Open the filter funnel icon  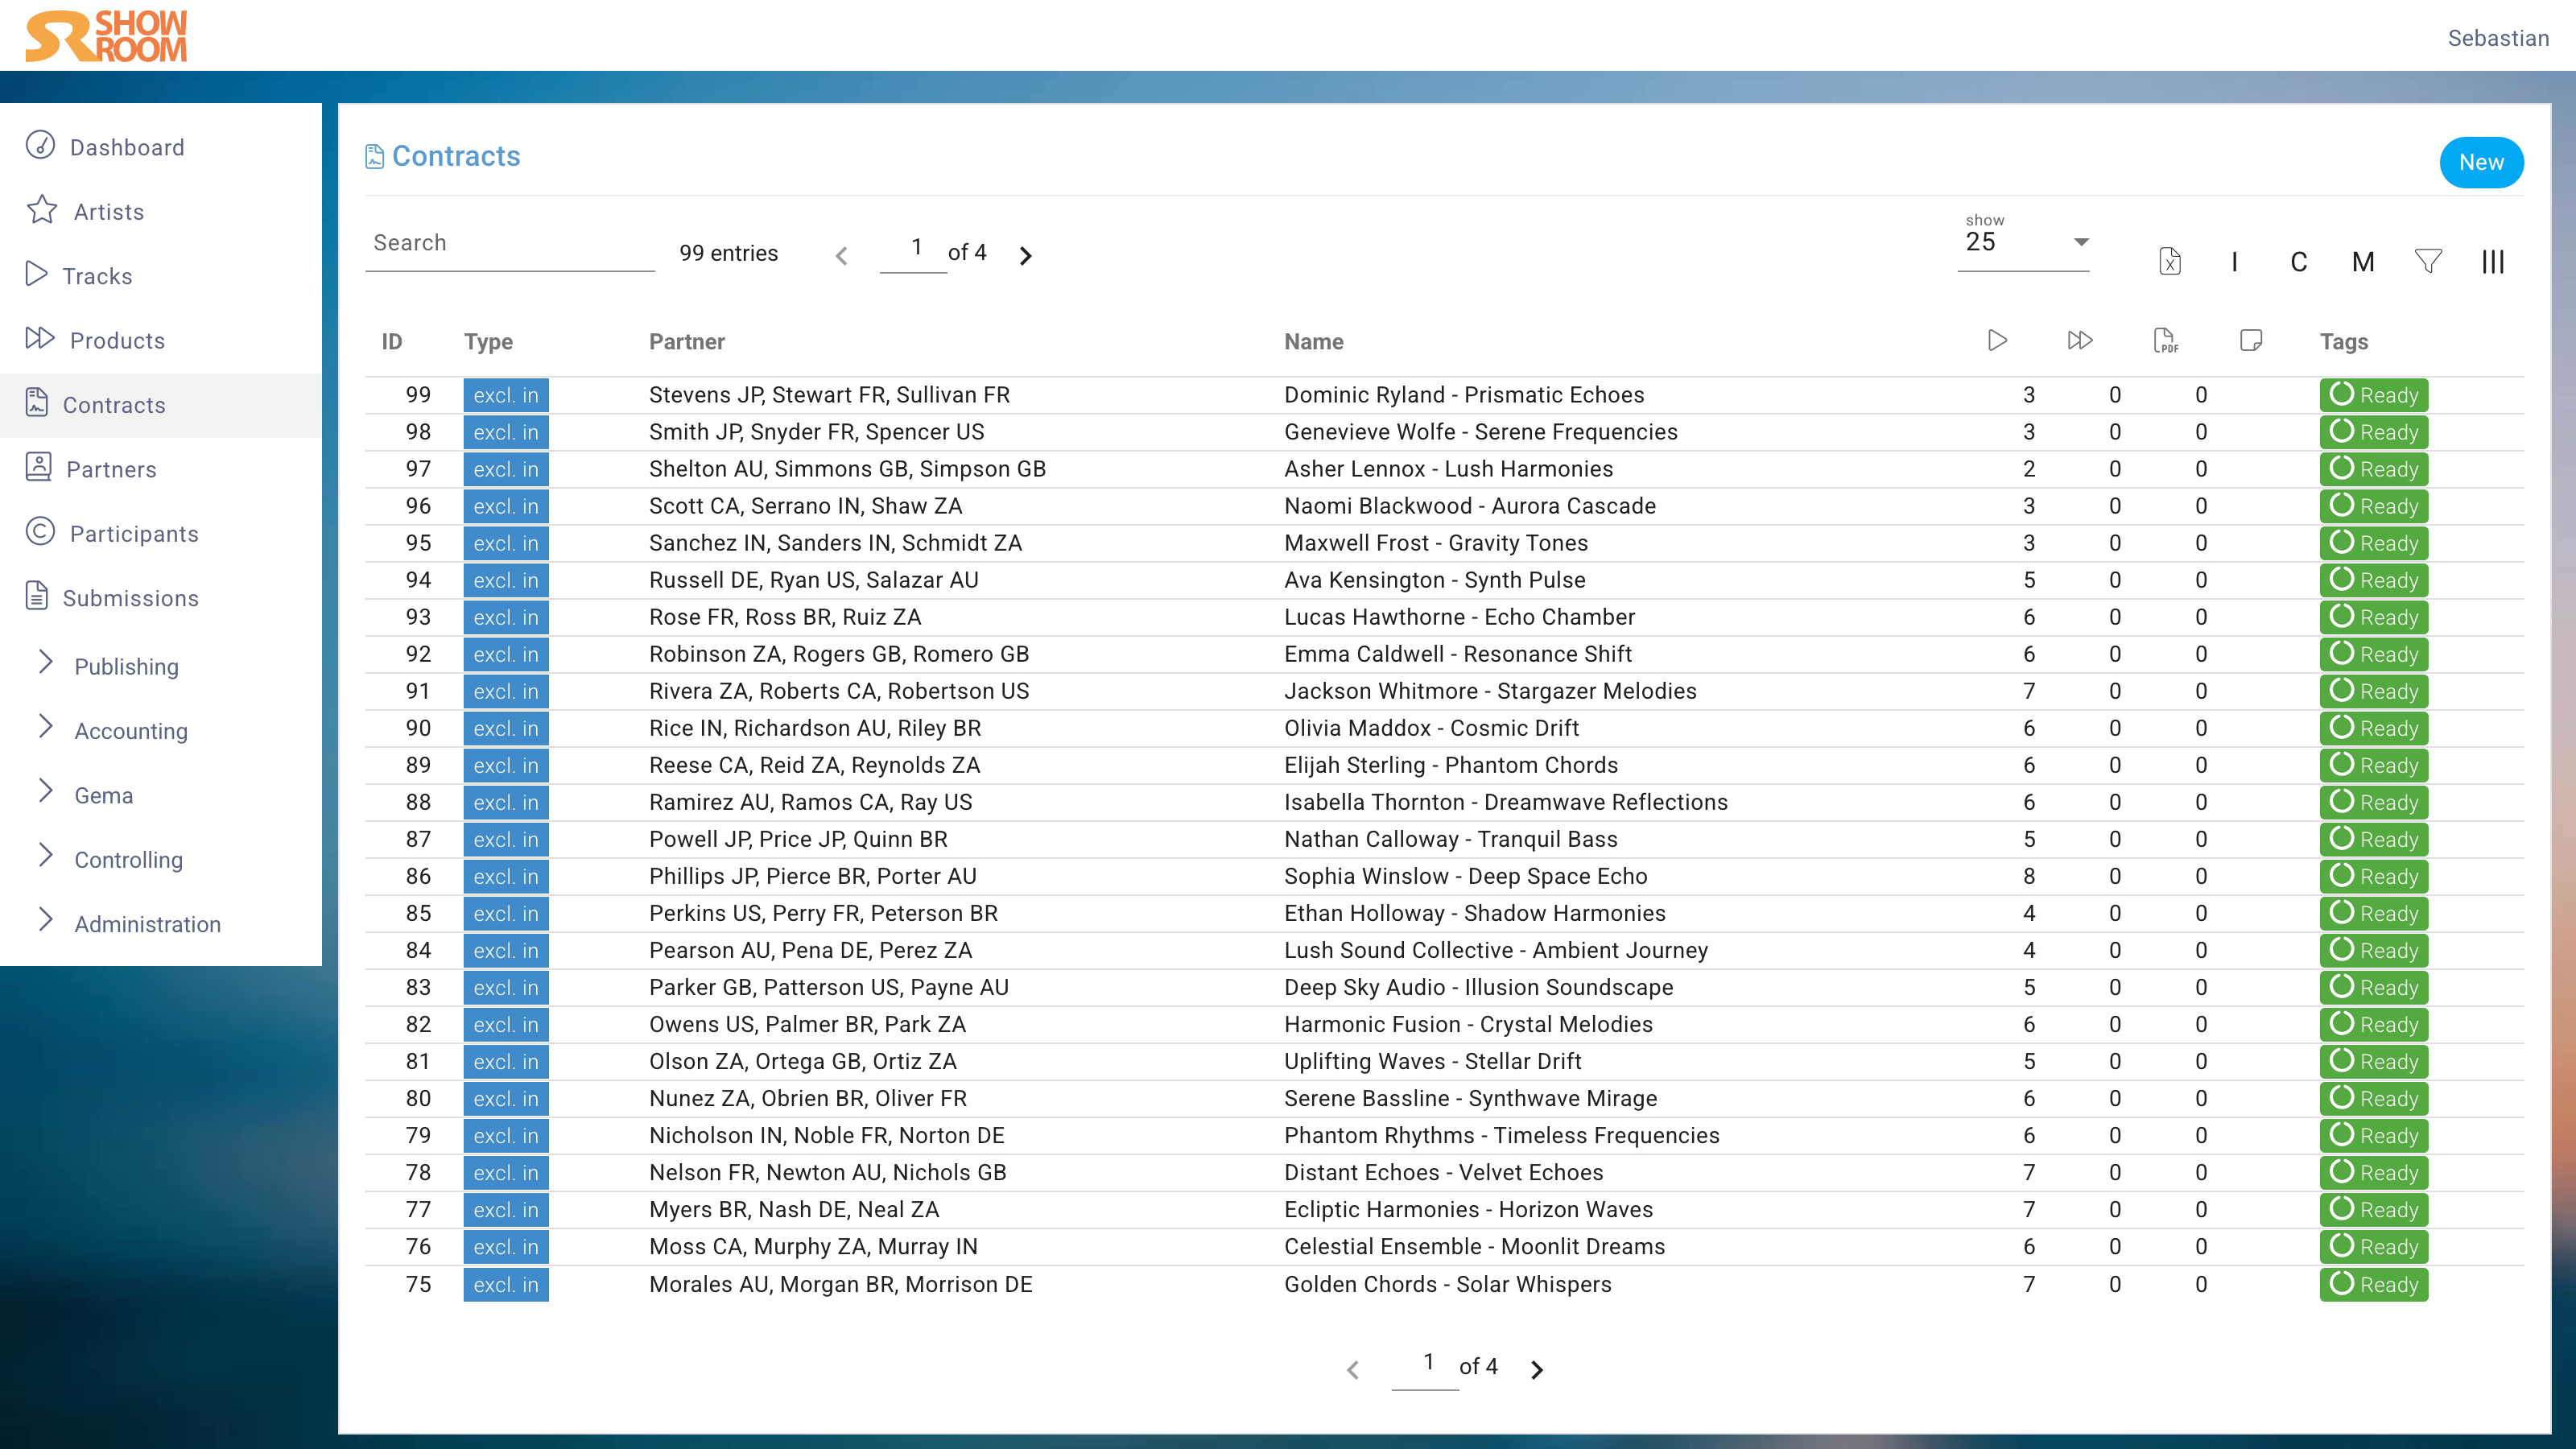point(2428,261)
